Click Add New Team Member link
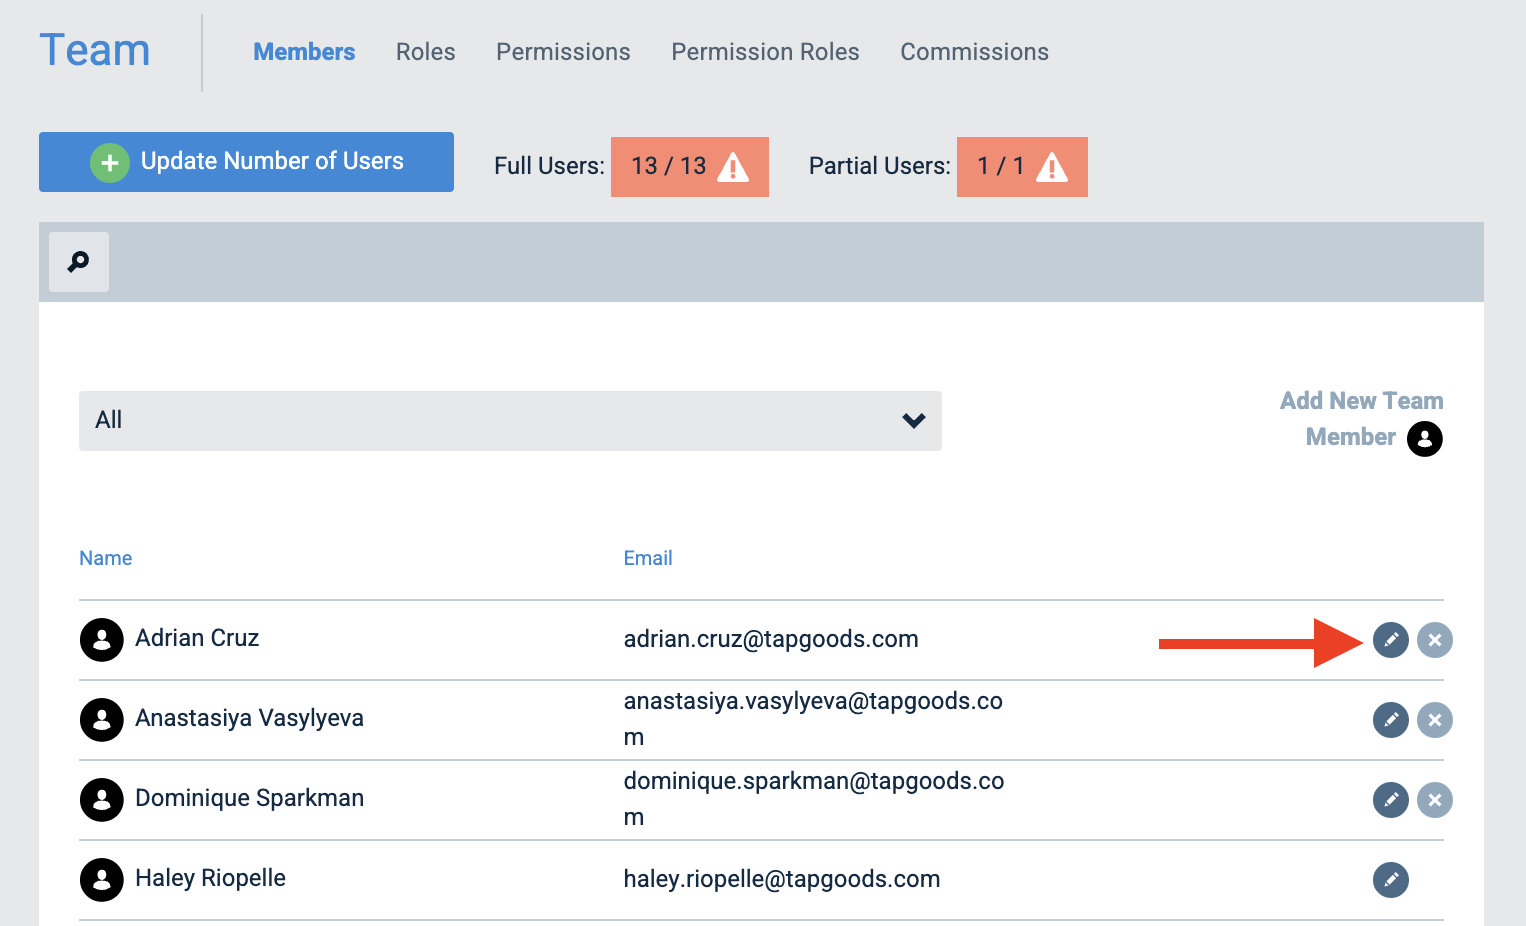This screenshot has height=926, width=1526. [x=1361, y=419]
